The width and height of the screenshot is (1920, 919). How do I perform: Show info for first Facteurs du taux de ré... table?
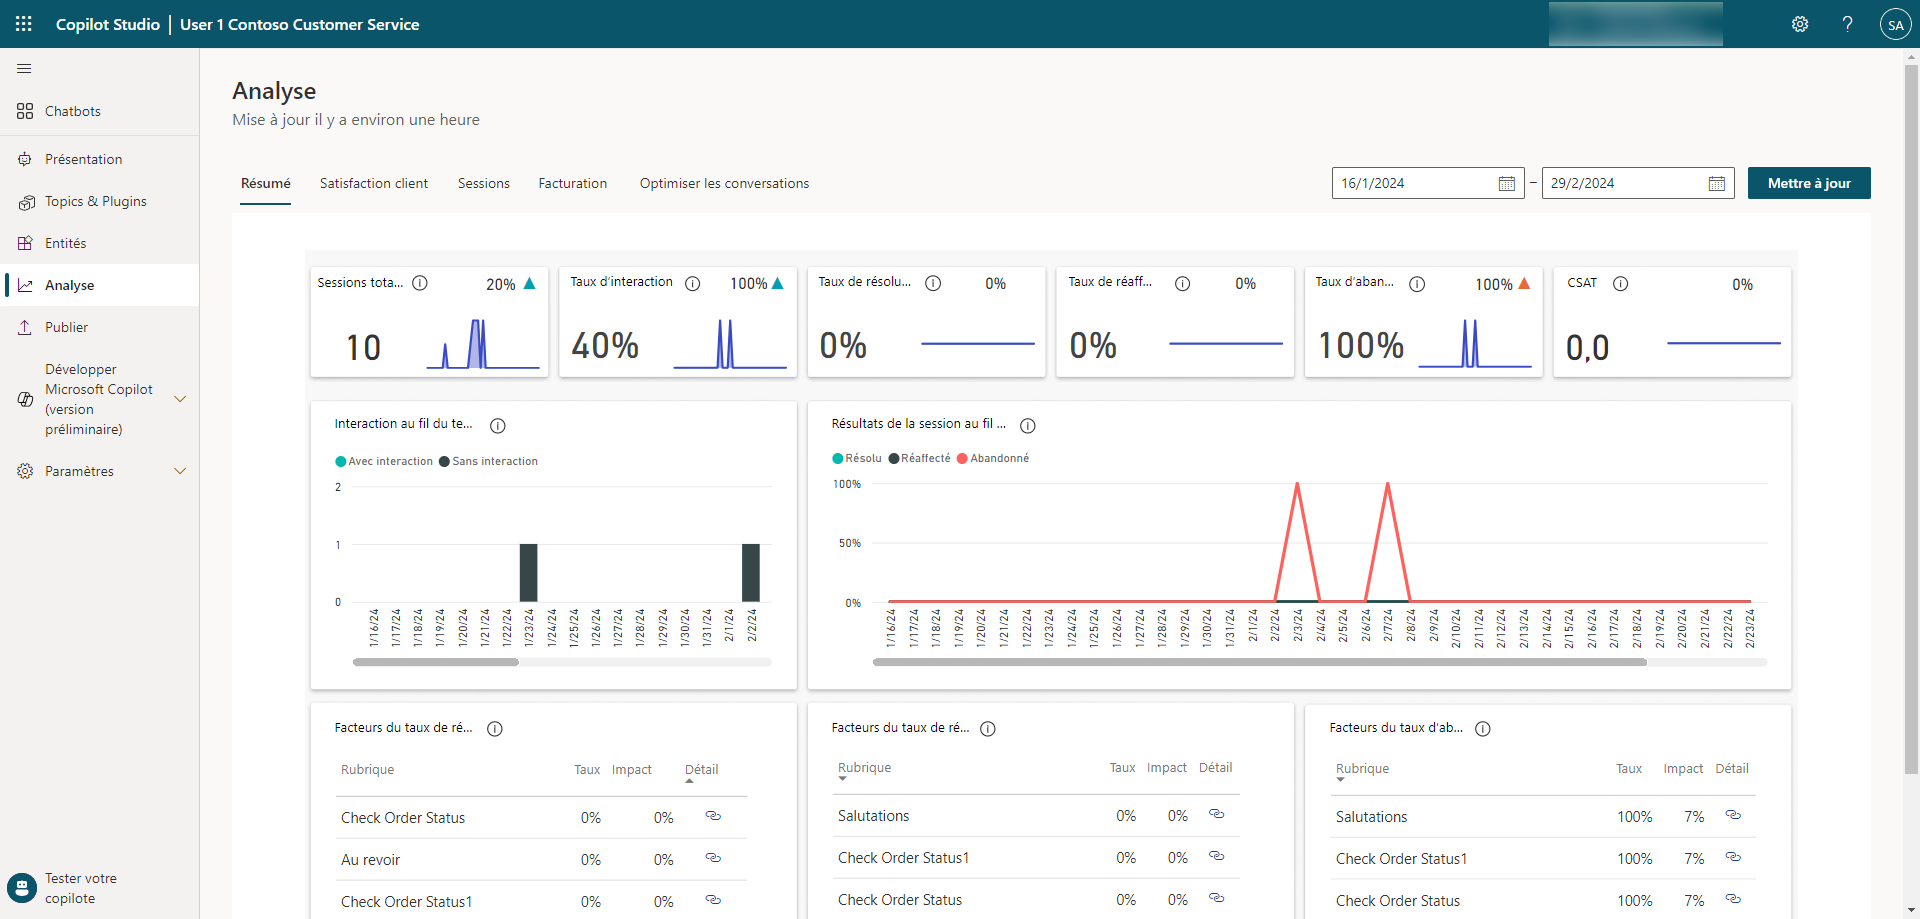pyautogui.click(x=495, y=729)
